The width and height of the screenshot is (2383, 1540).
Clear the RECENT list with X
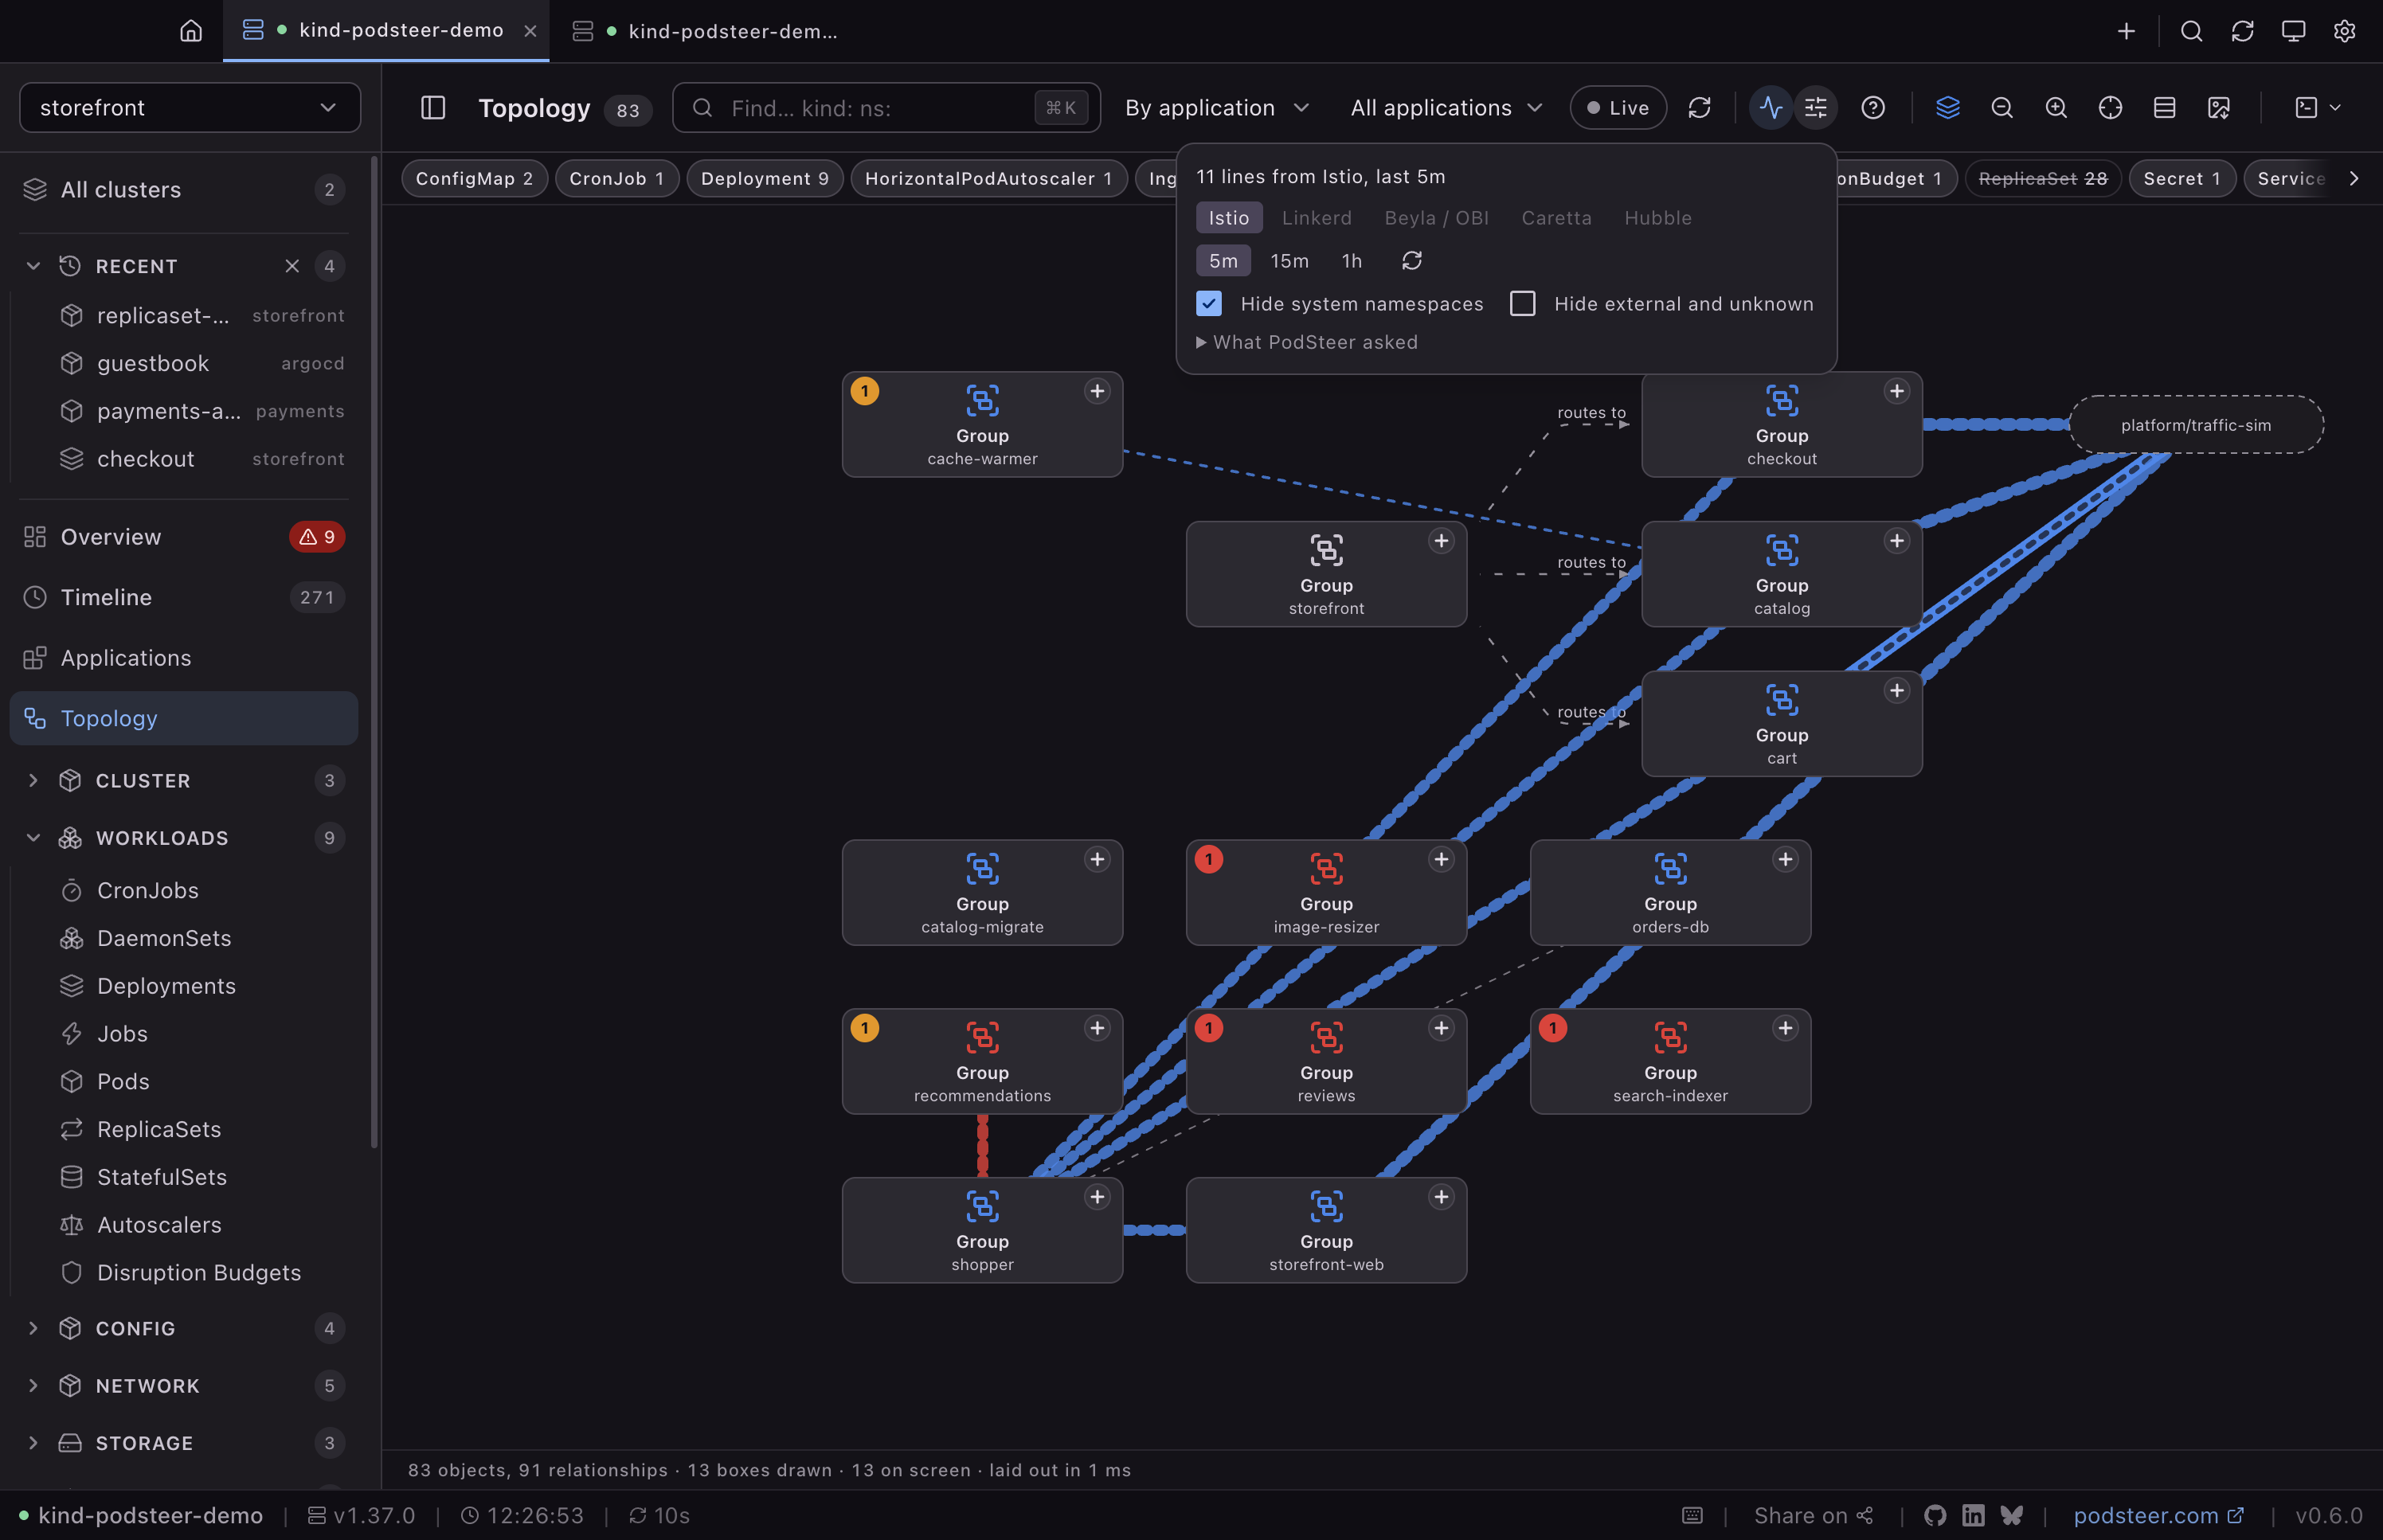click(x=292, y=266)
